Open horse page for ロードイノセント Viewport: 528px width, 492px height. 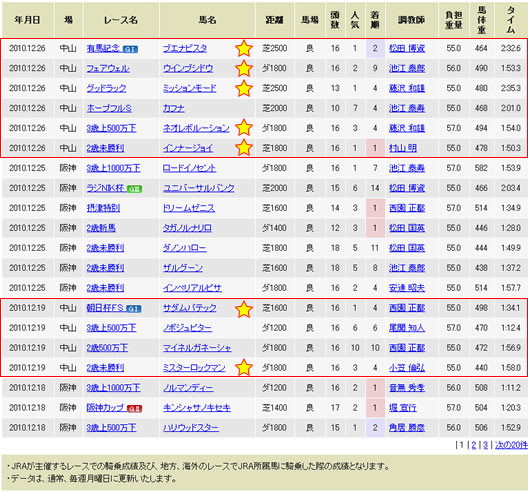click(189, 168)
